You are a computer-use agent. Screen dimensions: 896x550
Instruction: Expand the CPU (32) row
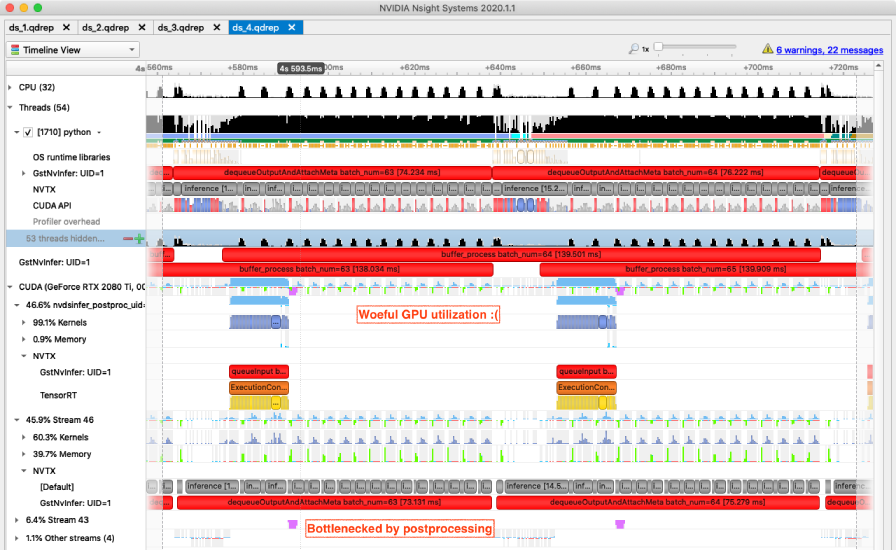[10, 87]
